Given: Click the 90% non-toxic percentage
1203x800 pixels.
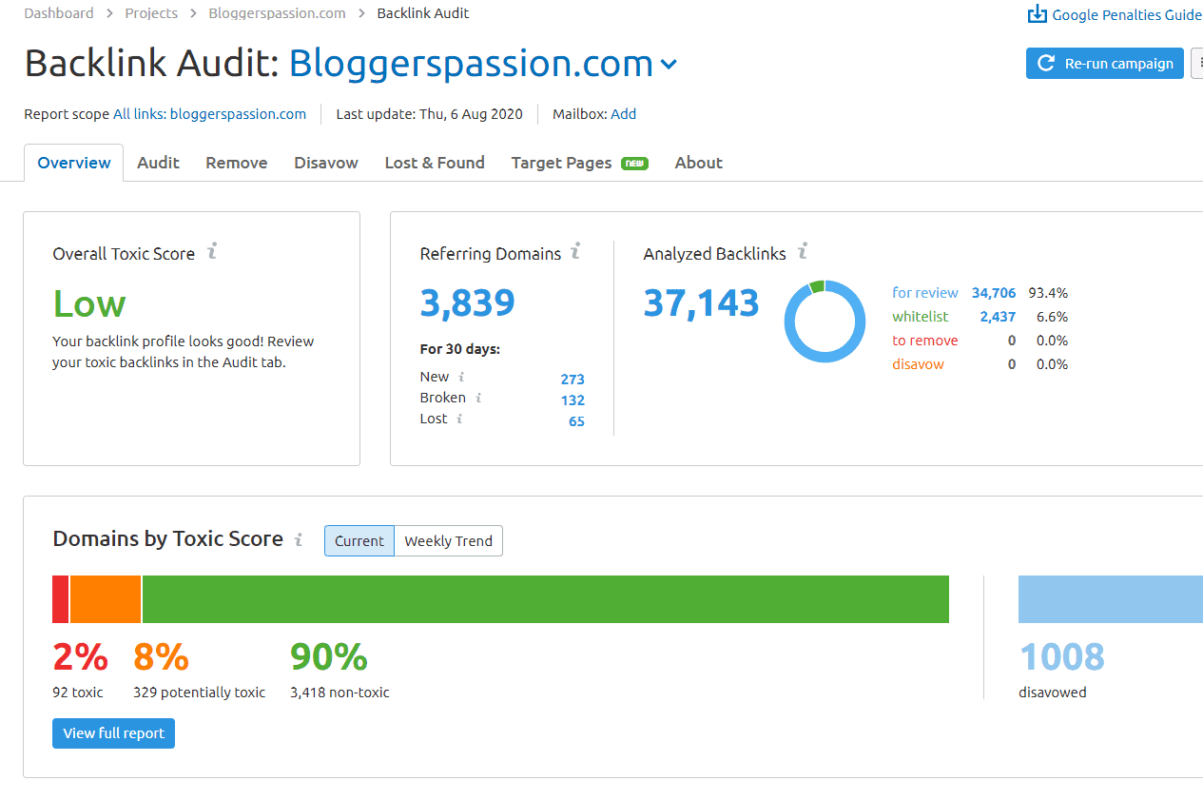Looking at the screenshot, I should coord(329,657).
